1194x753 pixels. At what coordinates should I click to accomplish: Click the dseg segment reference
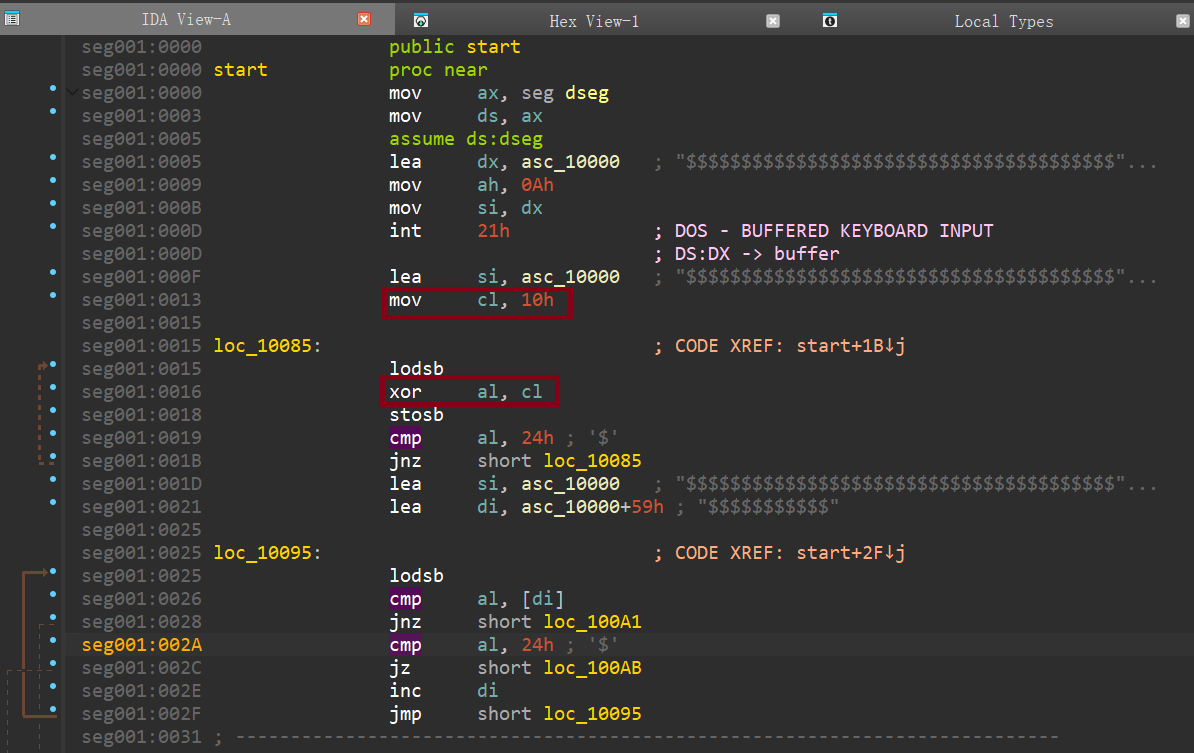tap(587, 93)
